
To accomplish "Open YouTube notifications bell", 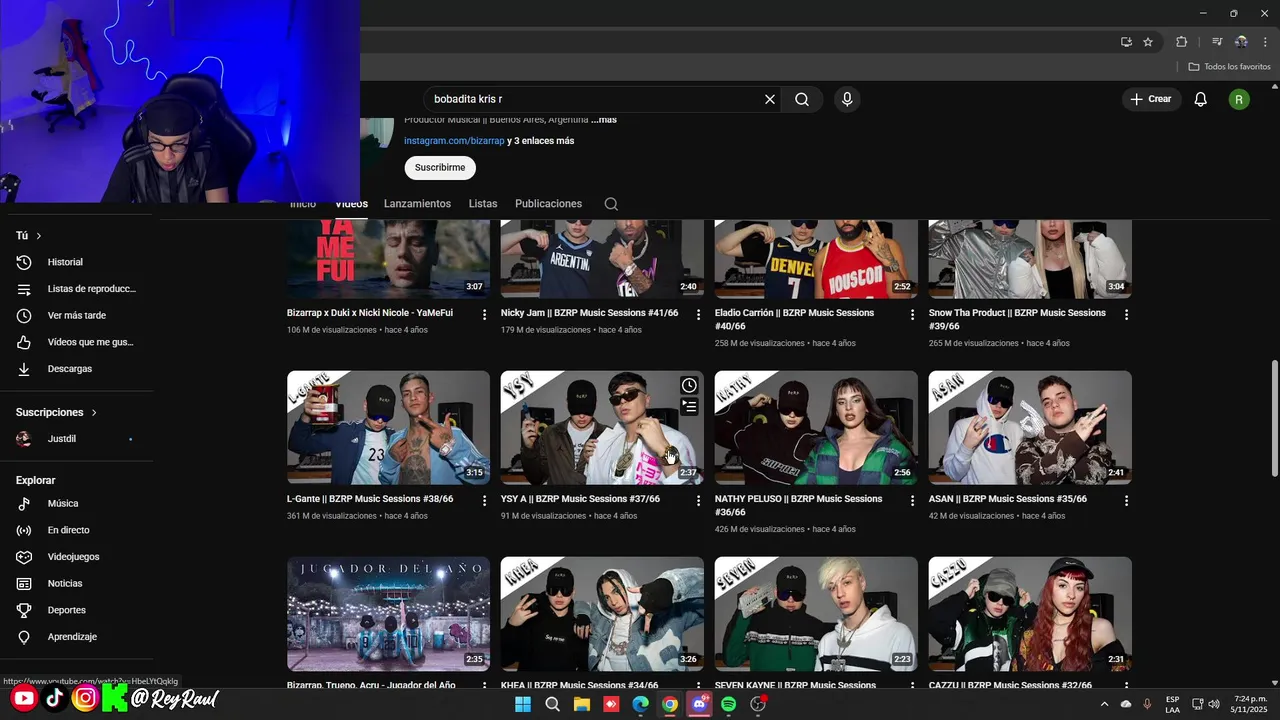I will [x=1200, y=99].
